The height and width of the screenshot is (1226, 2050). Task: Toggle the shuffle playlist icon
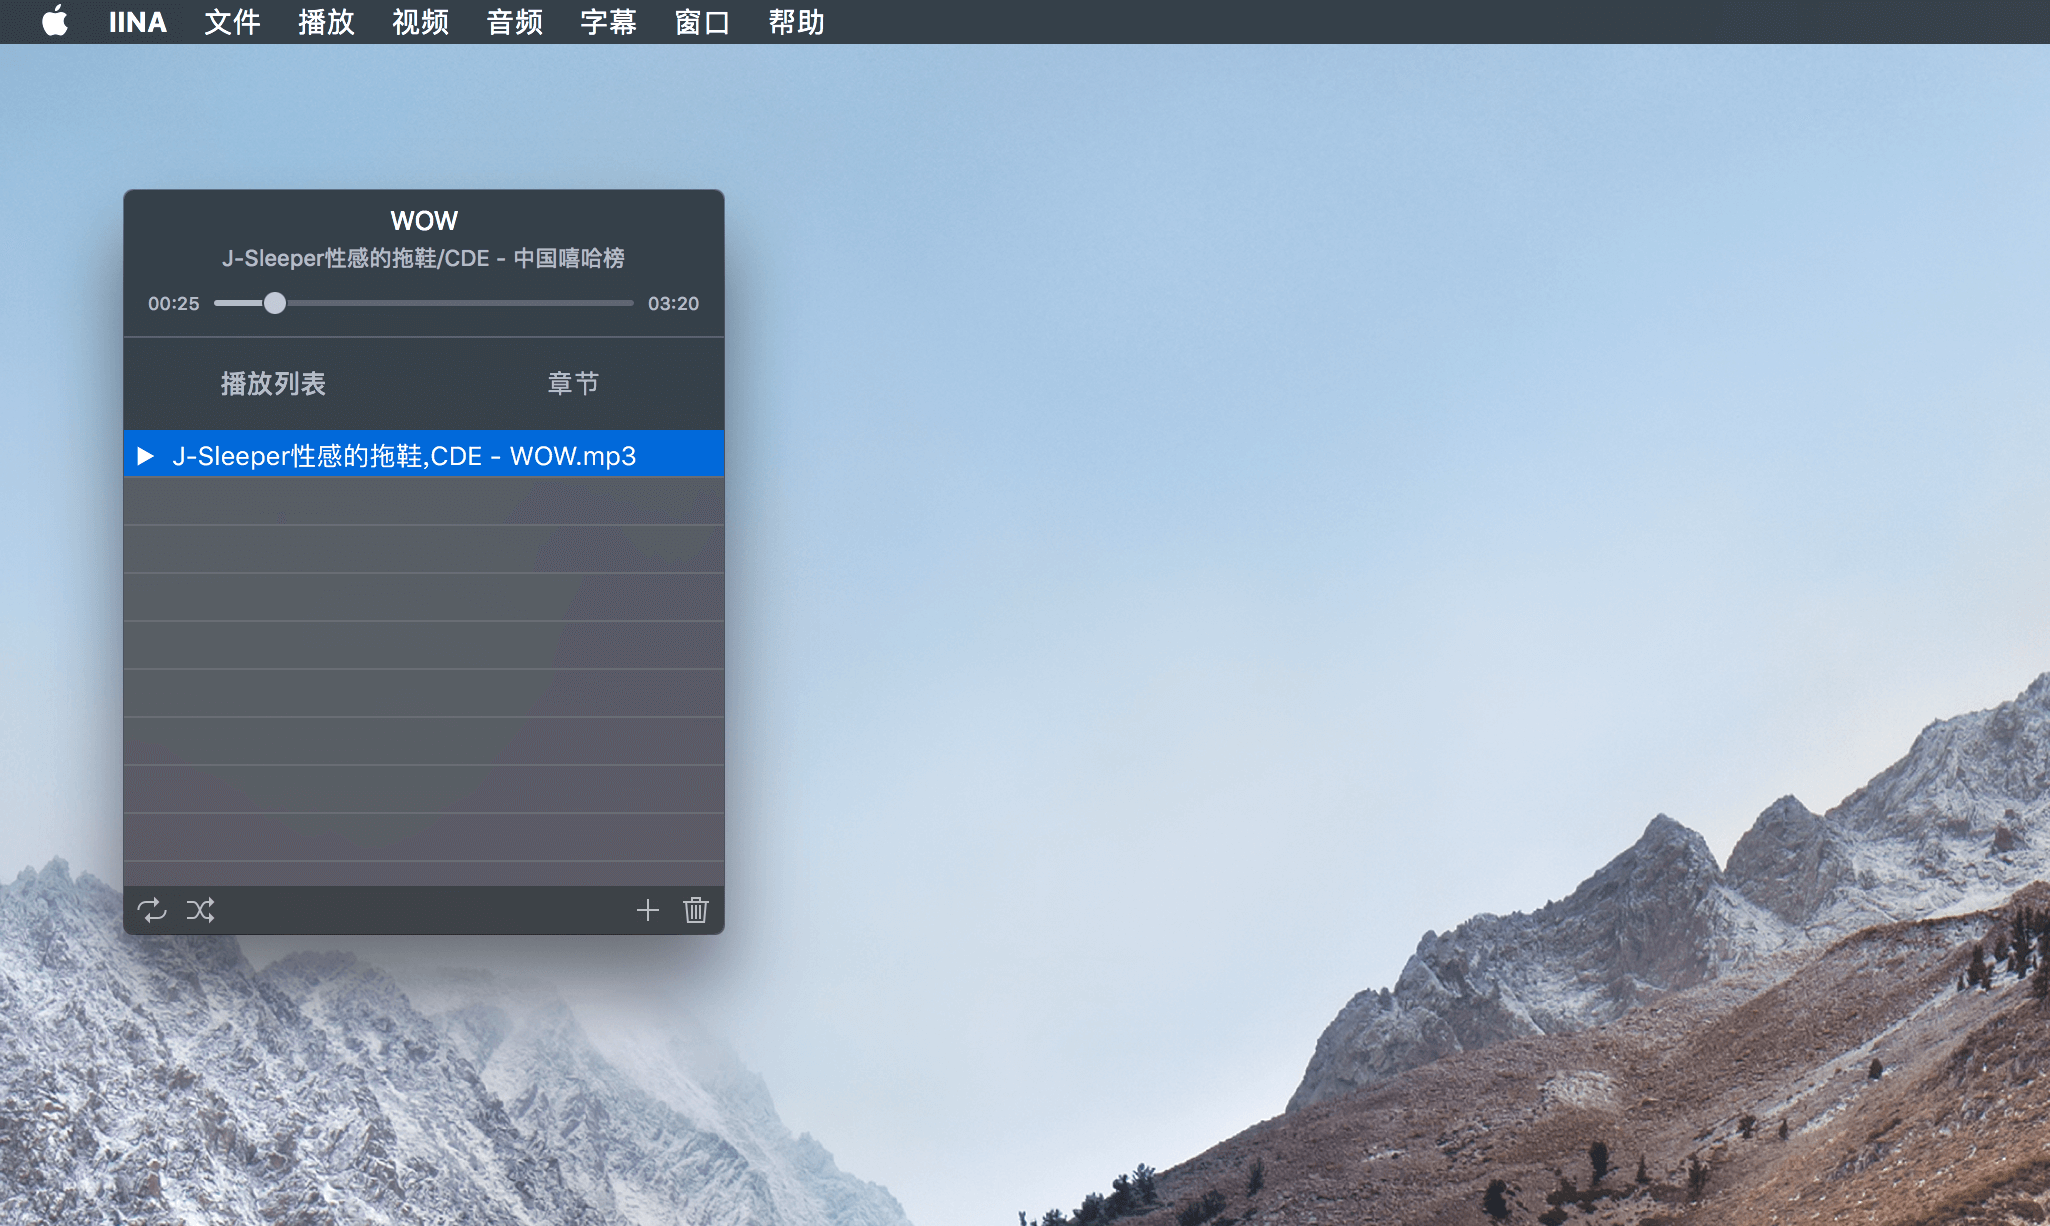[x=200, y=910]
